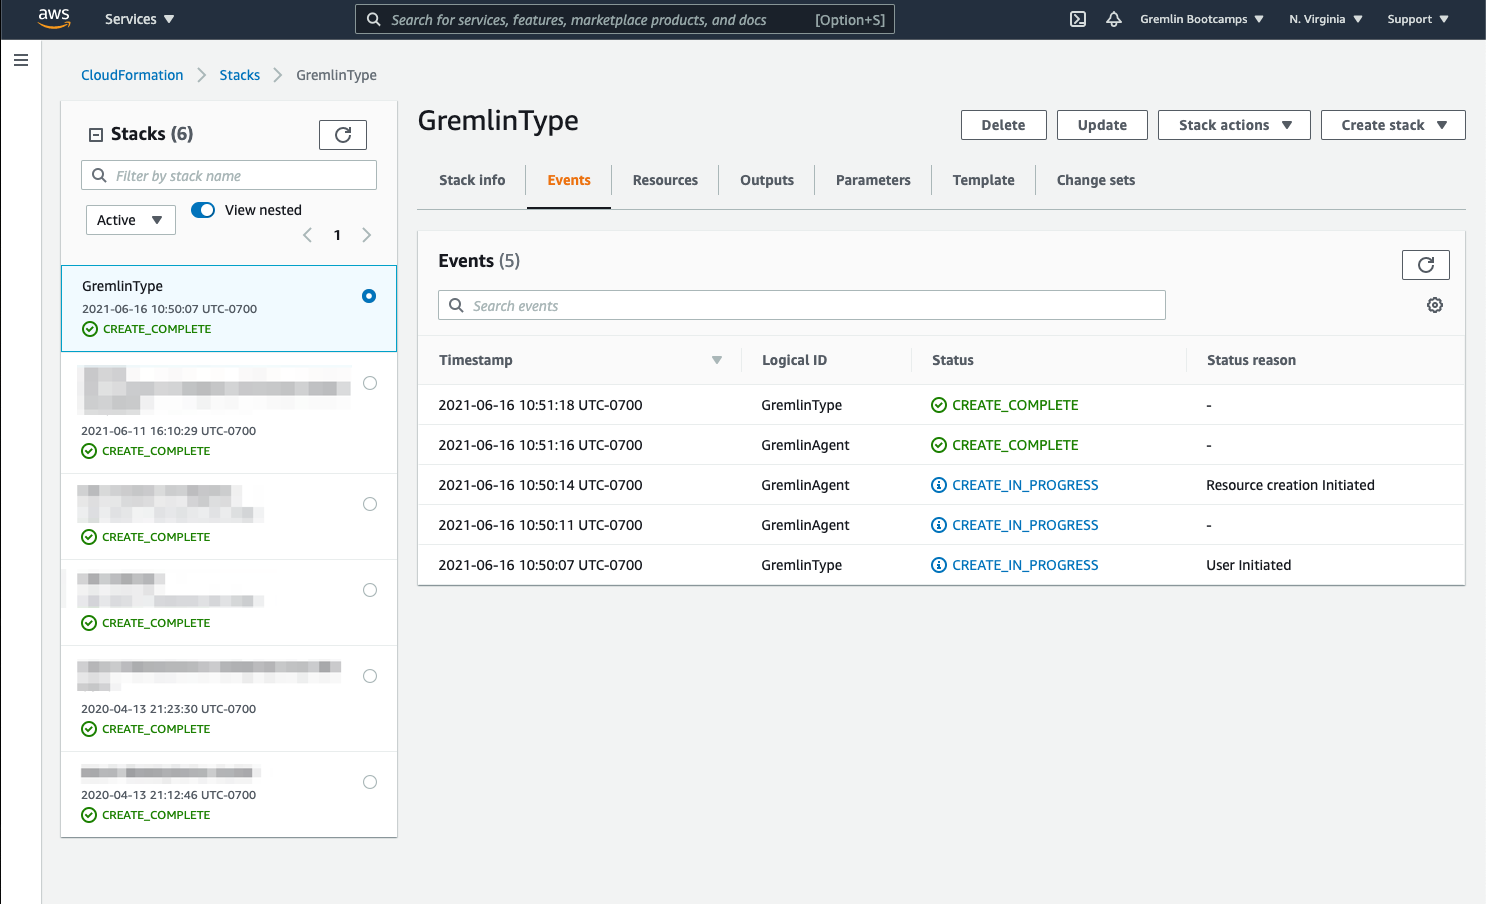Expand the Stack actions menu
The image size is (1486, 904).
(1234, 125)
